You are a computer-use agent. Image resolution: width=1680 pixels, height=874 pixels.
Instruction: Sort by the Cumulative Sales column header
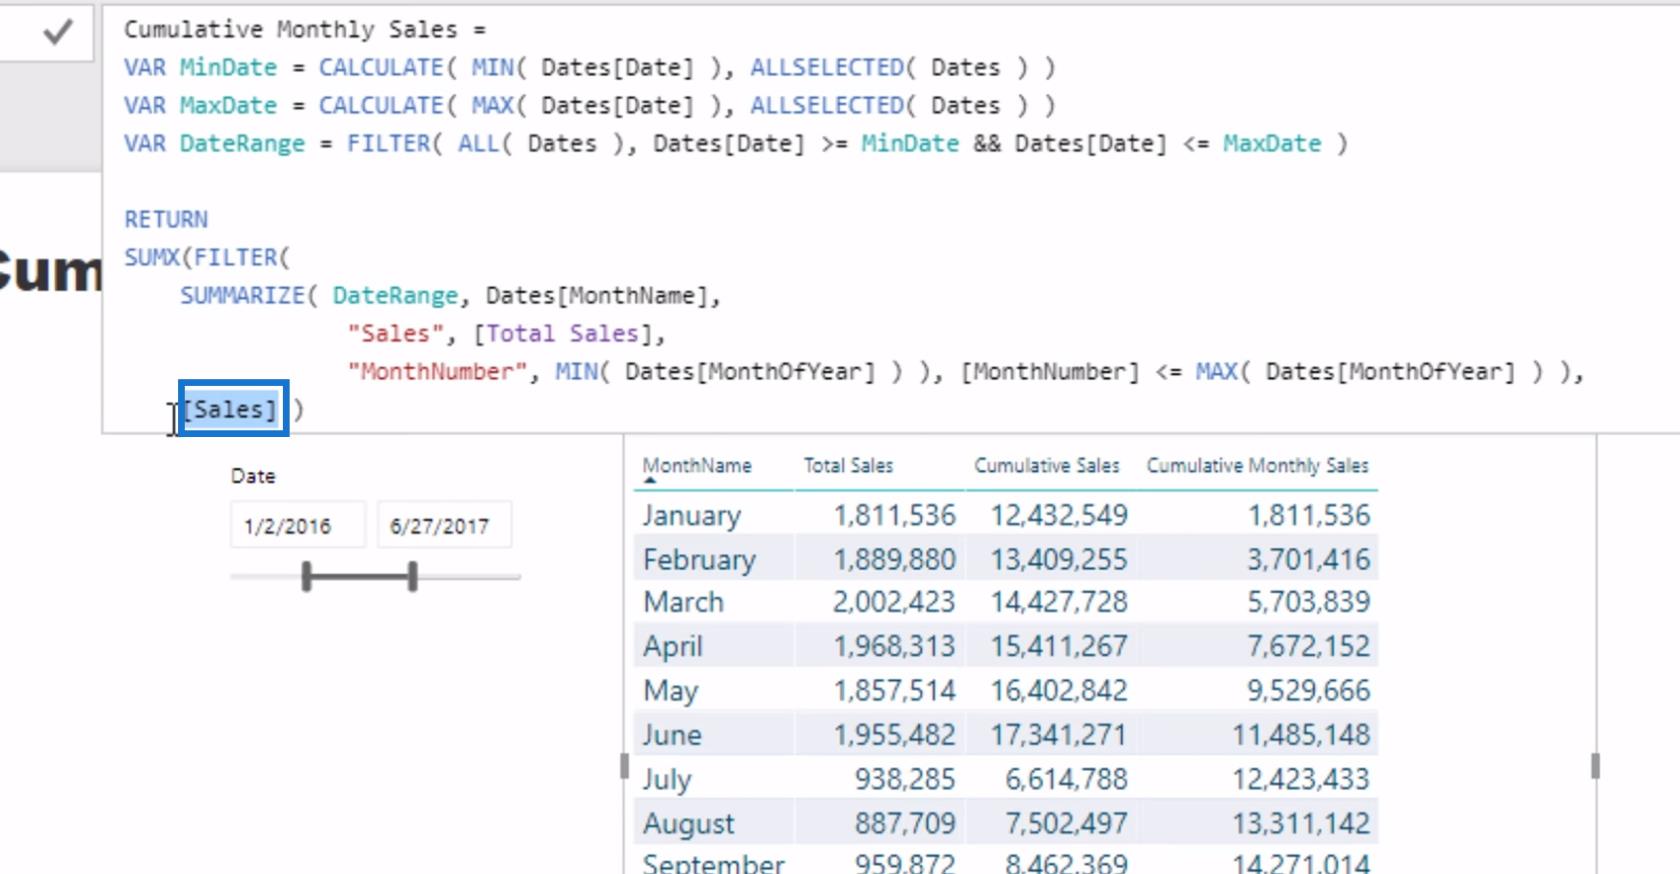pyautogui.click(x=1047, y=465)
